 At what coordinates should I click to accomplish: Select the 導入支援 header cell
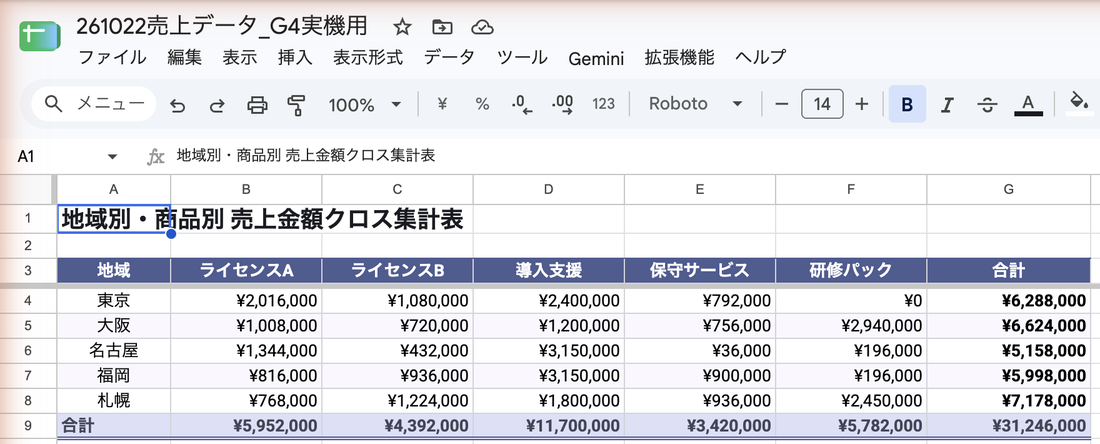(x=549, y=270)
